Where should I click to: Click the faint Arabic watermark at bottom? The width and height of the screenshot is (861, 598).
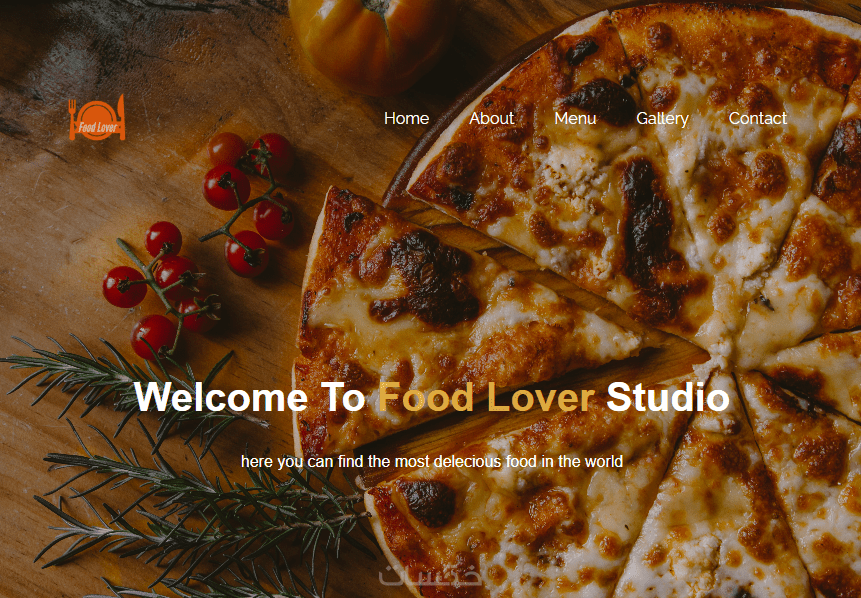click(430, 575)
